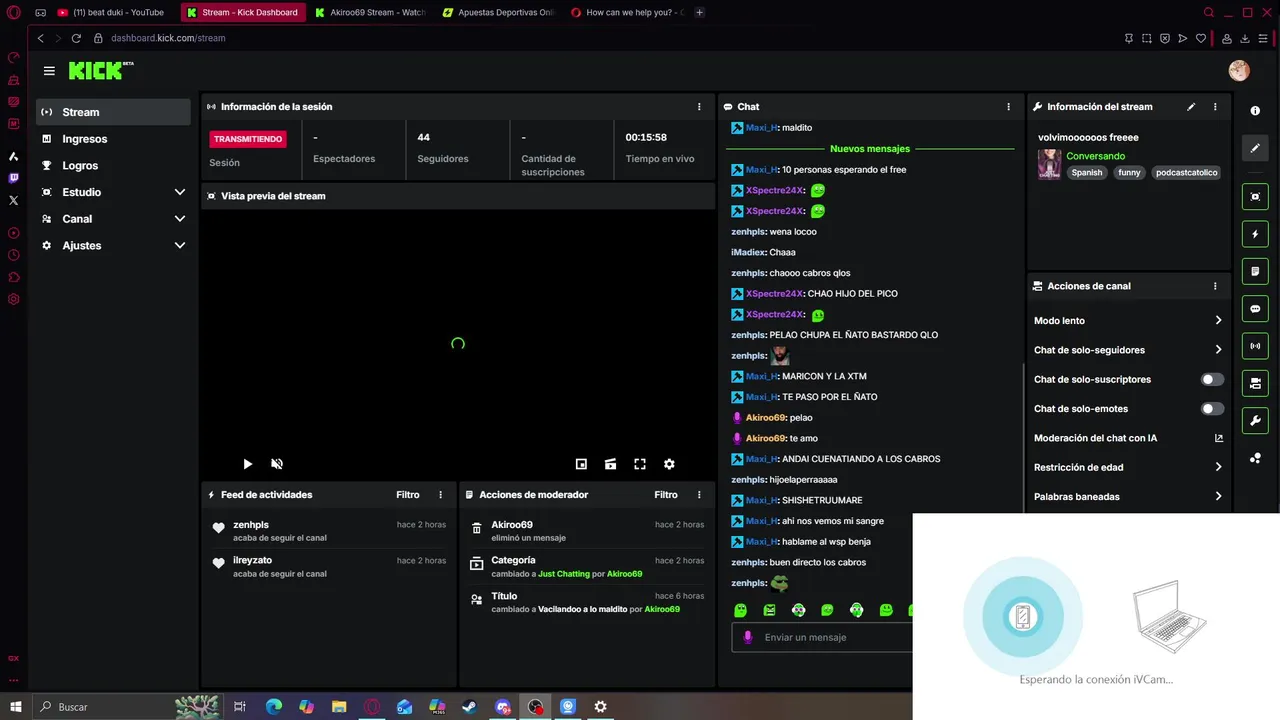Viewport: 1280px width, 720px height.
Task: Open picture-in-picture for stream preview
Action: click(x=581, y=464)
